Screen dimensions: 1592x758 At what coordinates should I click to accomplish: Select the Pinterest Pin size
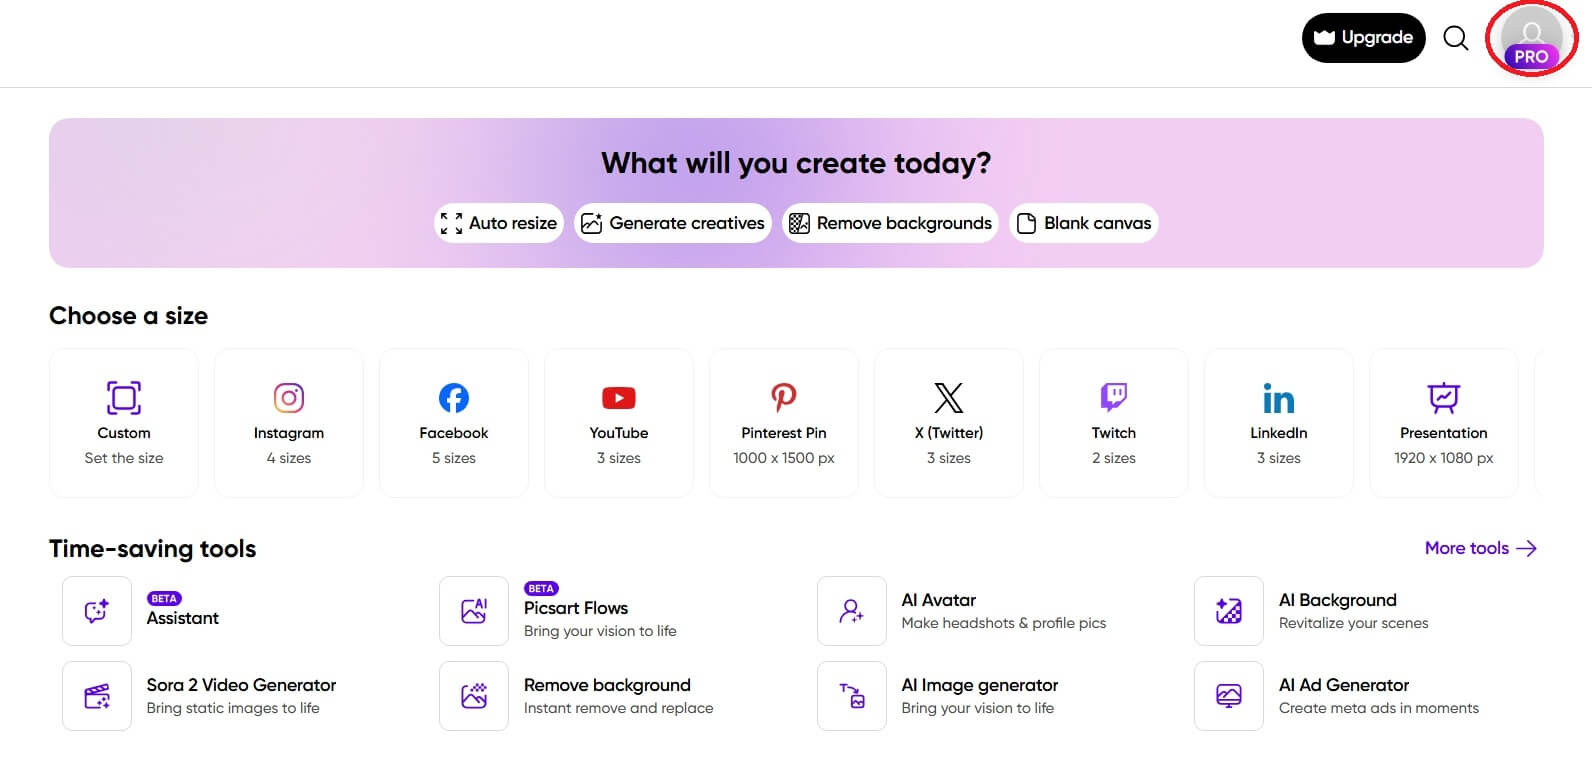click(x=784, y=423)
